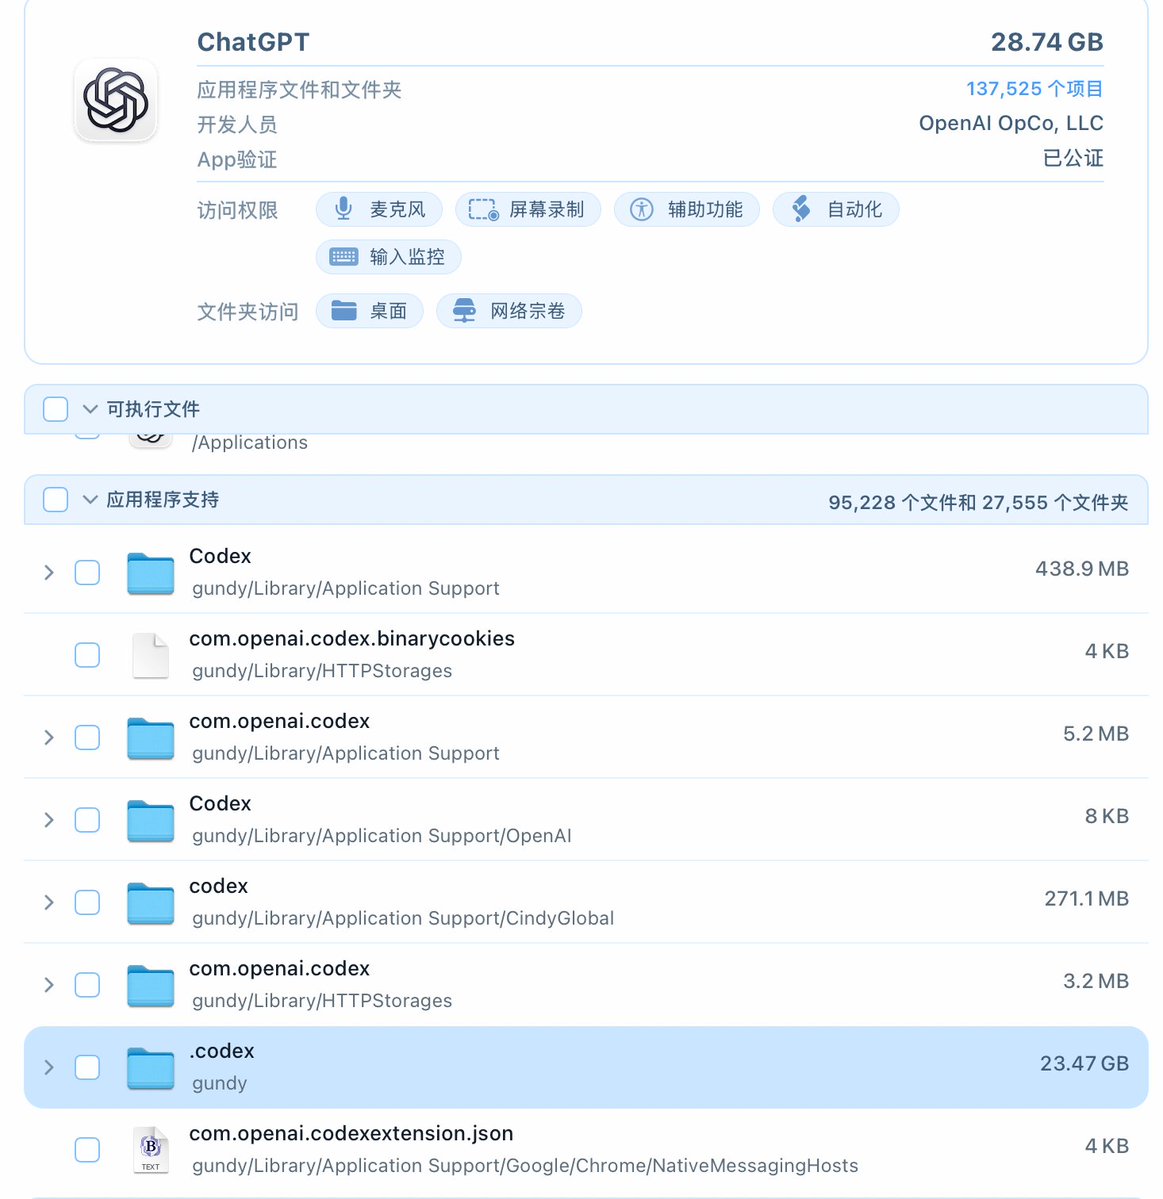Click the gundy/Library/Application Support/CindyGlobal path
1163x1199 pixels.
click(x=403, y=918)
